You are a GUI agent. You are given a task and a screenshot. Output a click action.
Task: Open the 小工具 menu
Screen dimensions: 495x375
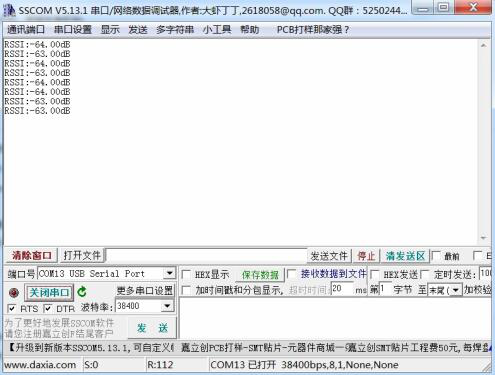[217, 30]
